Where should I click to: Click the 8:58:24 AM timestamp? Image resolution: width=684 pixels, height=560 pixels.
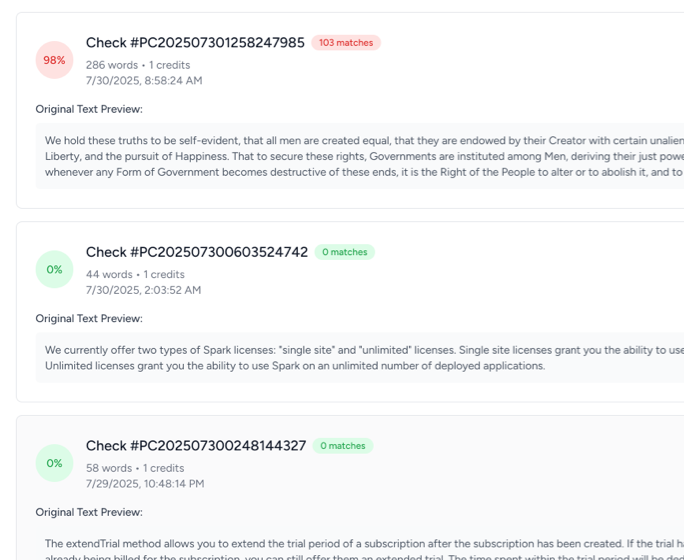pos(144,81)
